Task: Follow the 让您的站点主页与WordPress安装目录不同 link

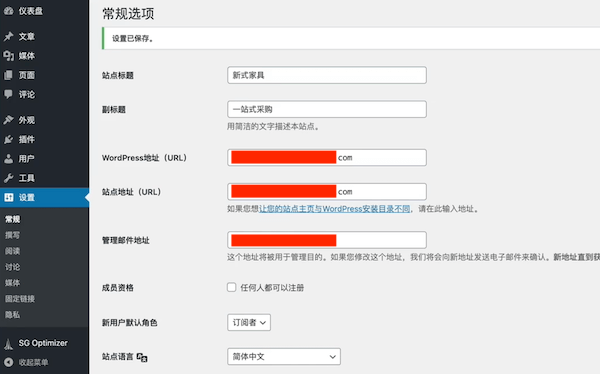Action: pos(334,209)
